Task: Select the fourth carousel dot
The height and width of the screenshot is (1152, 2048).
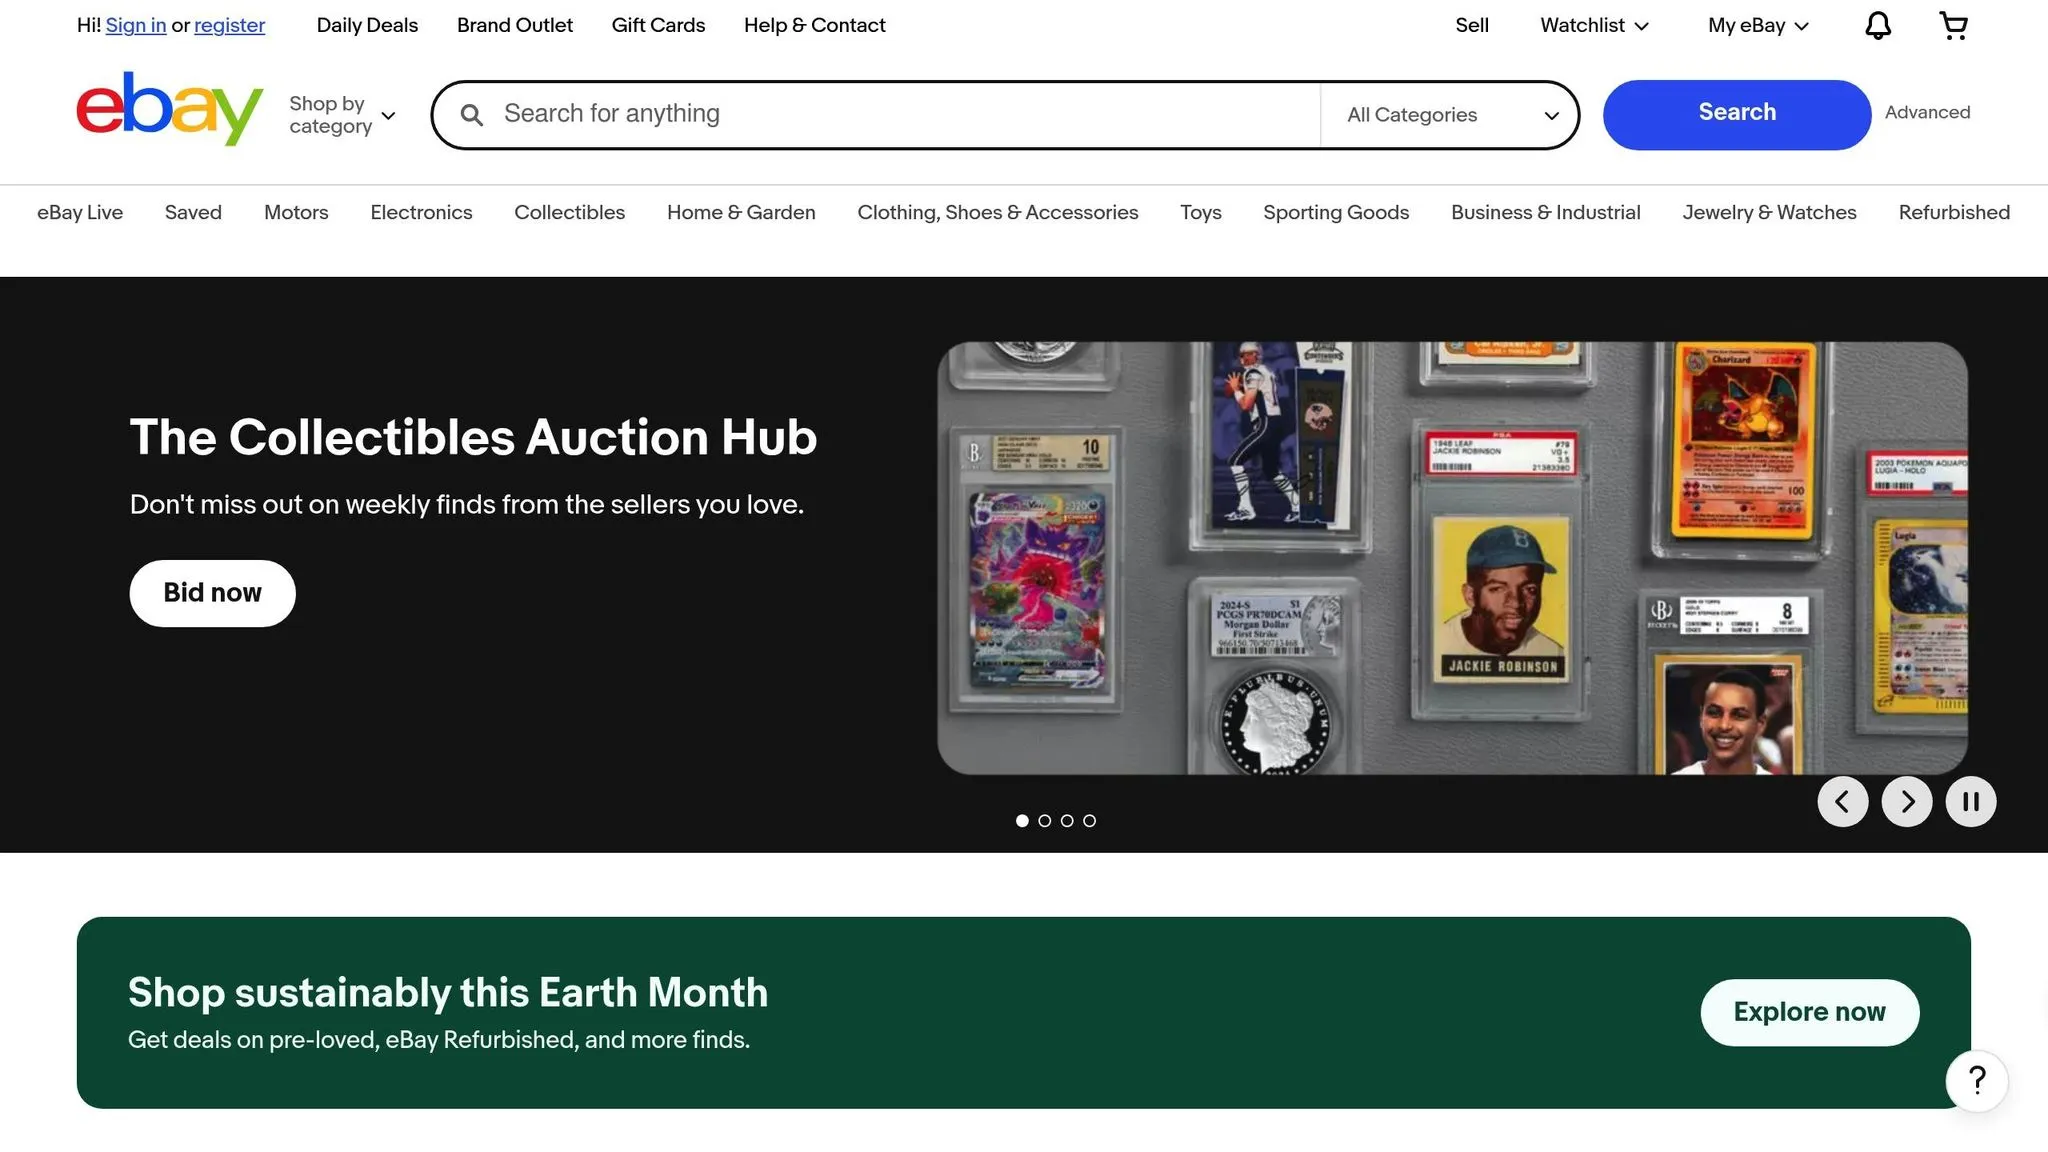Action: pyautogui.click(x=1089, y=820)
